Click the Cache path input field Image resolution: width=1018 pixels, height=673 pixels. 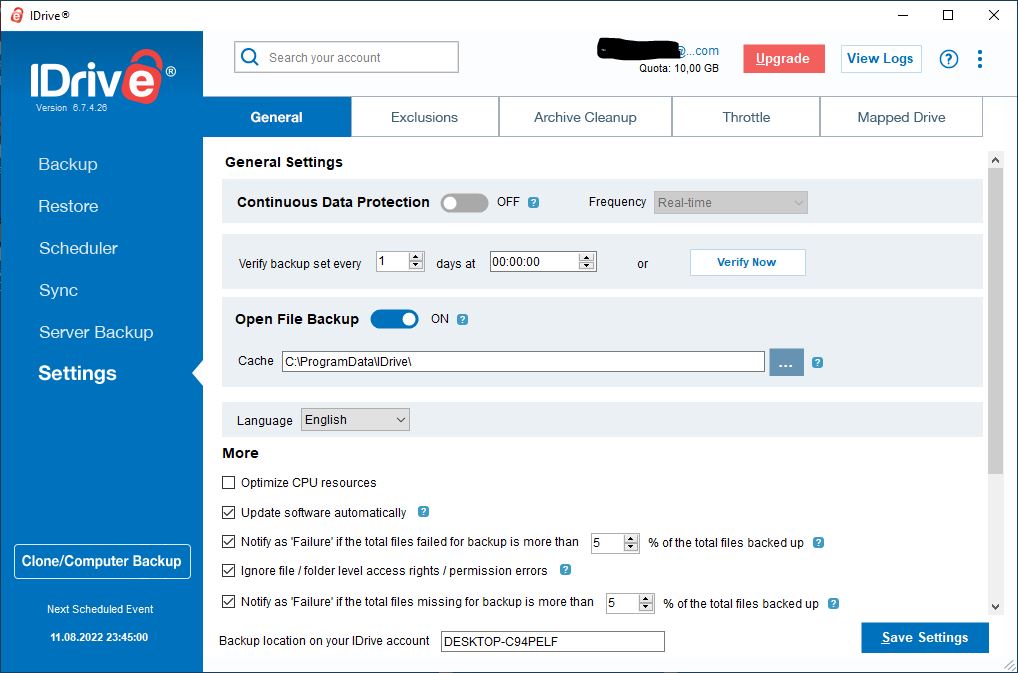(x=523, y=361)
